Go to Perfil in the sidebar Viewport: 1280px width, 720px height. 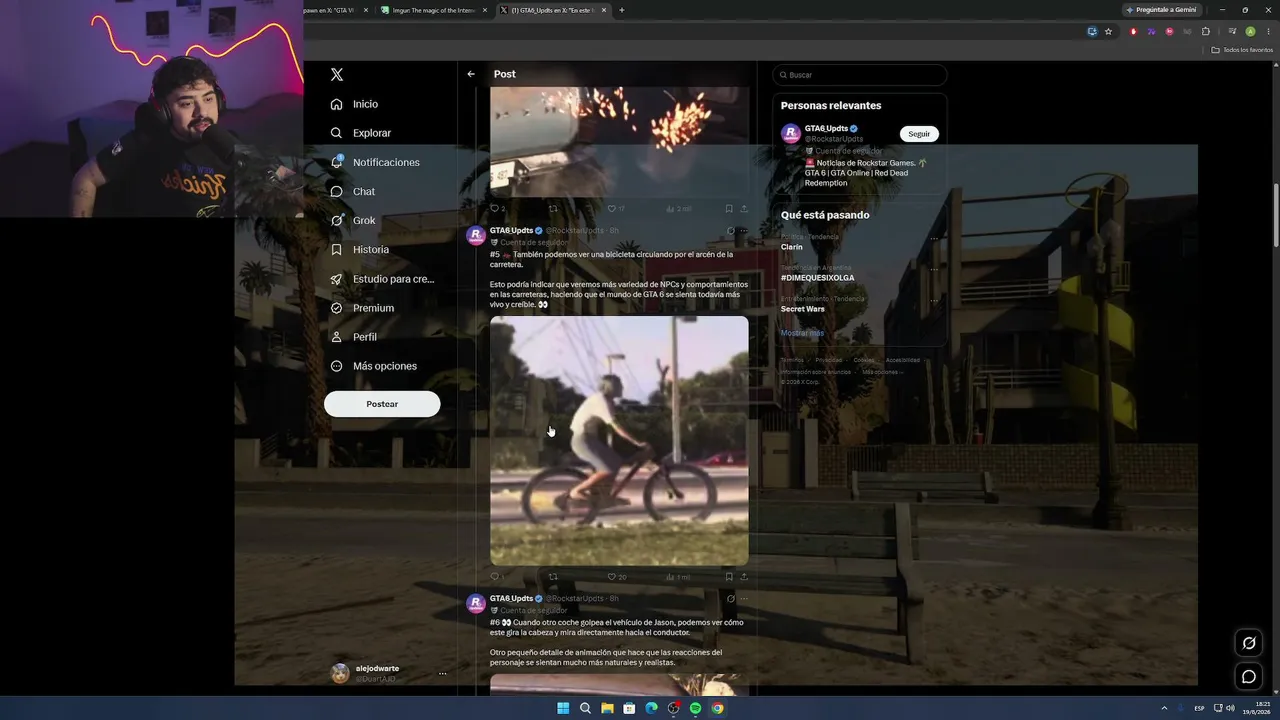click(353, 337)
